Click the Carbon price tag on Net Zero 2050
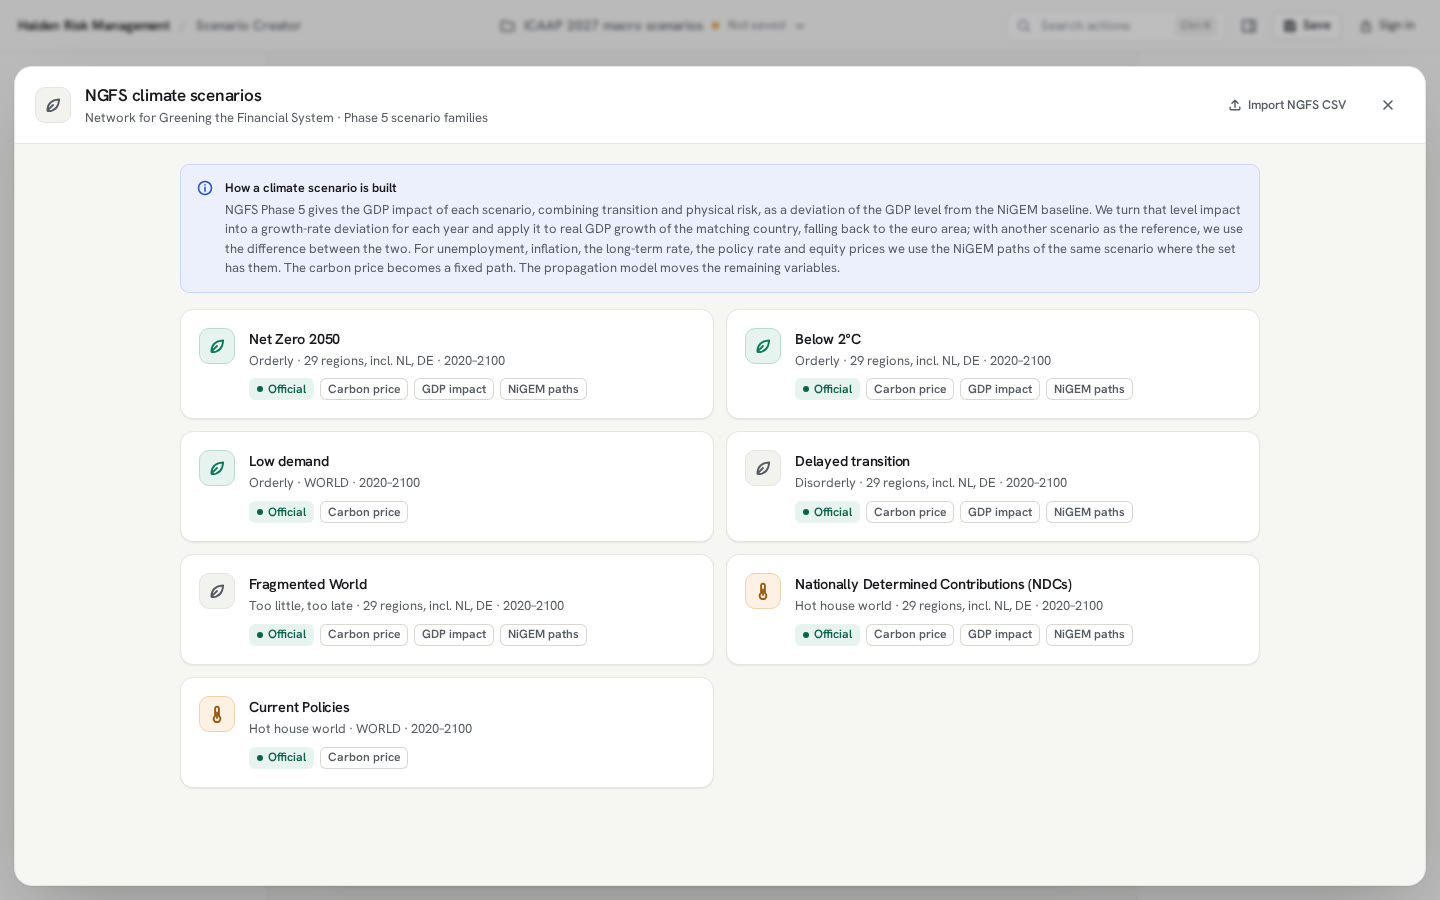Viewport: 1440px width, 900px height. click(x=364, y=389)
